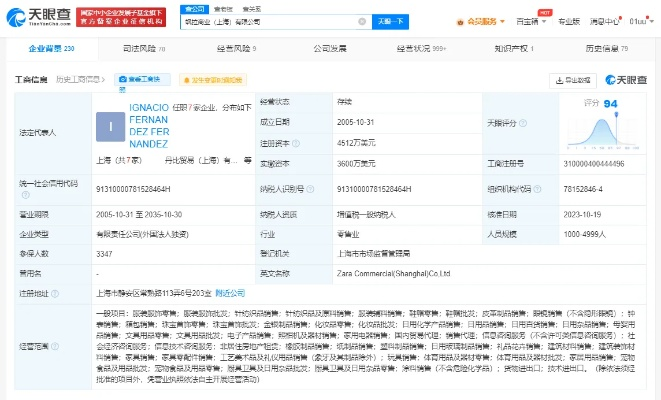Select the 查老板 search mode tab
661x400 pixels.
223,9
